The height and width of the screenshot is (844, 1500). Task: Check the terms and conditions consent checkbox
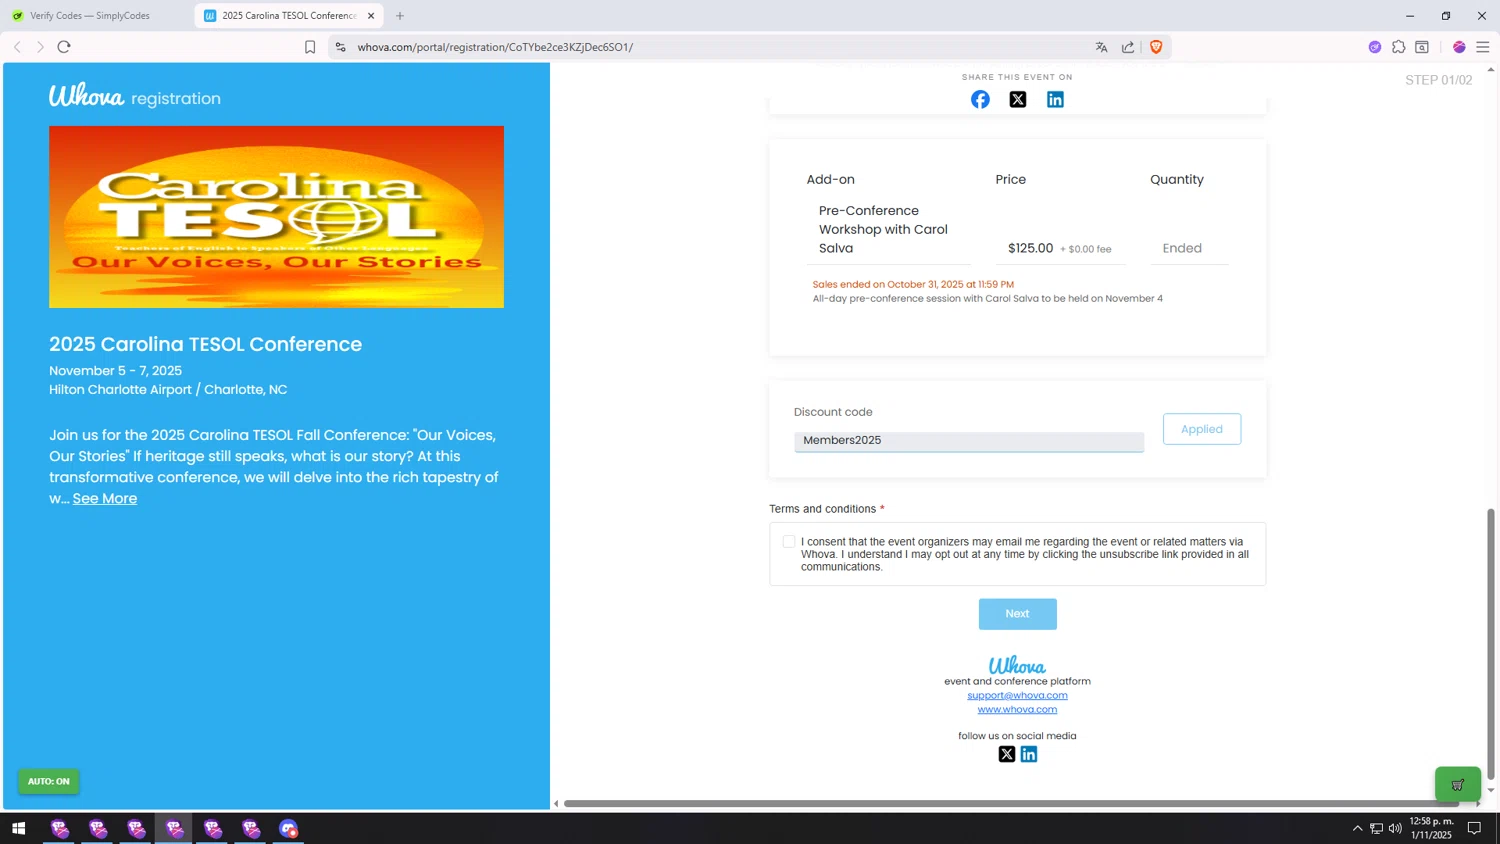pyautogui.click(x=789, y=541)
